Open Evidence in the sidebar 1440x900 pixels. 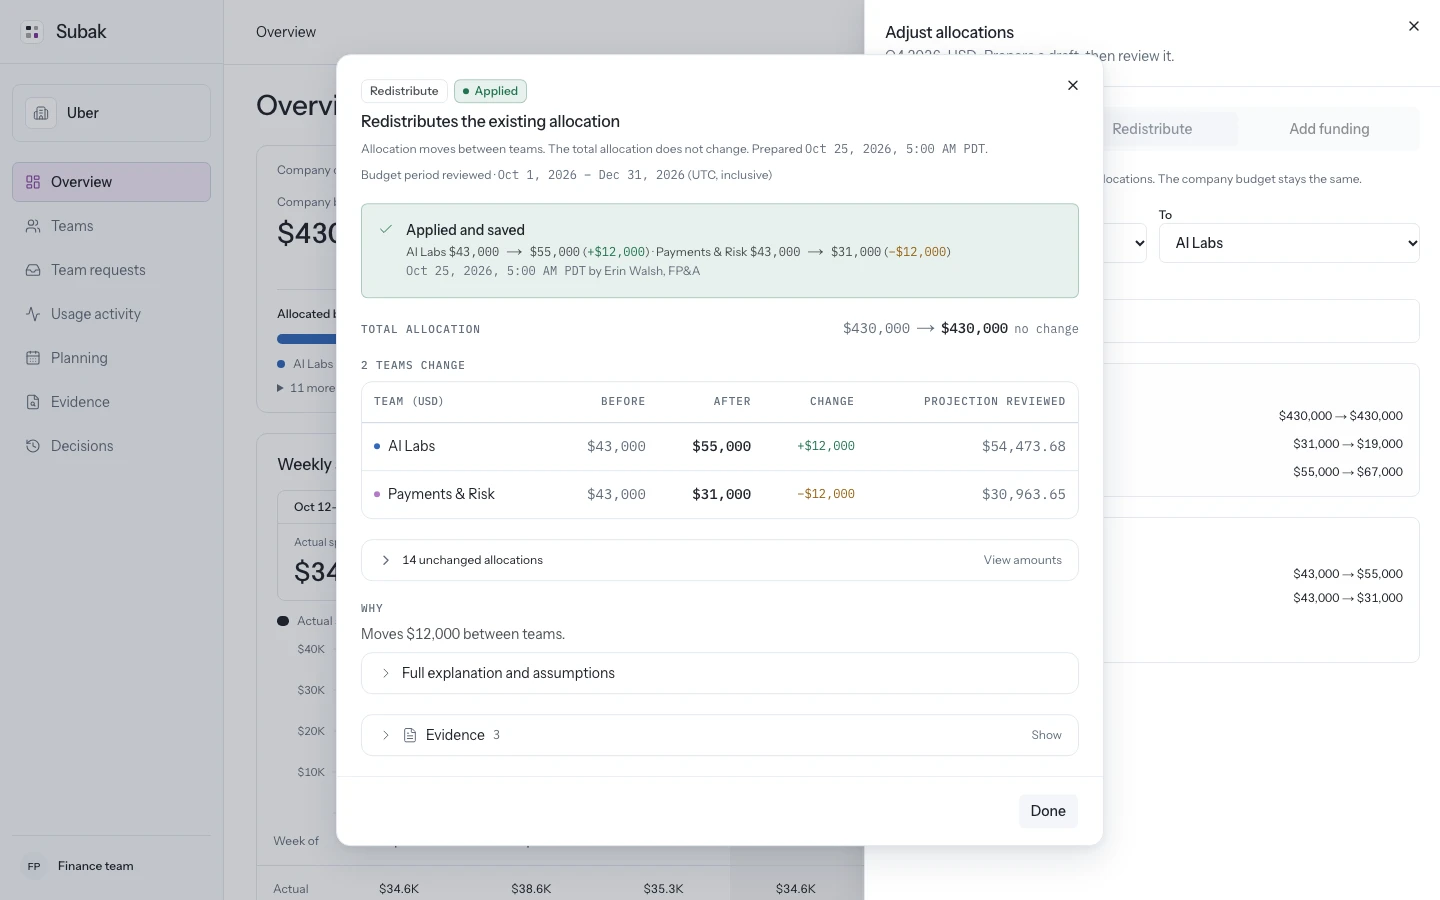pyautogui.click(x=111, y=402)
